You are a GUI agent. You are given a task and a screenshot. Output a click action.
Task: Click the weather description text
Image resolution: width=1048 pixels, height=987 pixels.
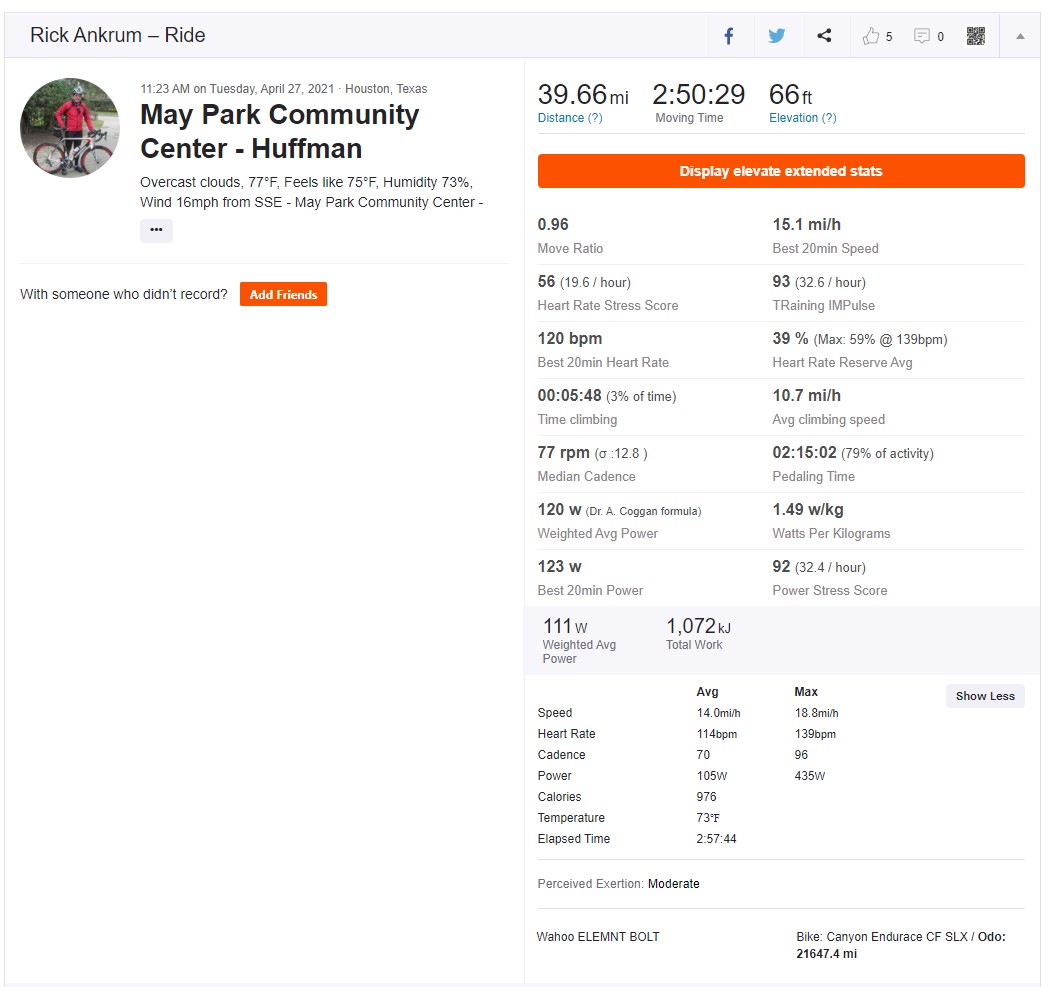point(311,192)
